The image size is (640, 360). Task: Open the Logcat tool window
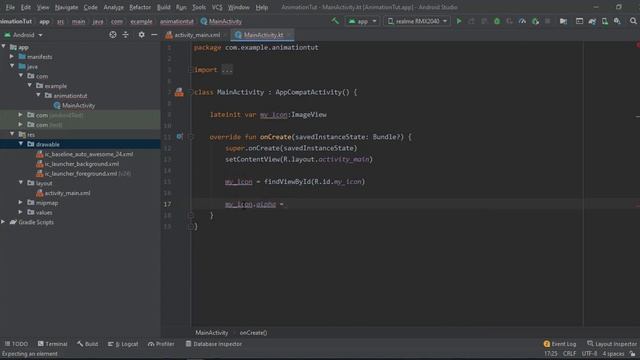(123, 344)
